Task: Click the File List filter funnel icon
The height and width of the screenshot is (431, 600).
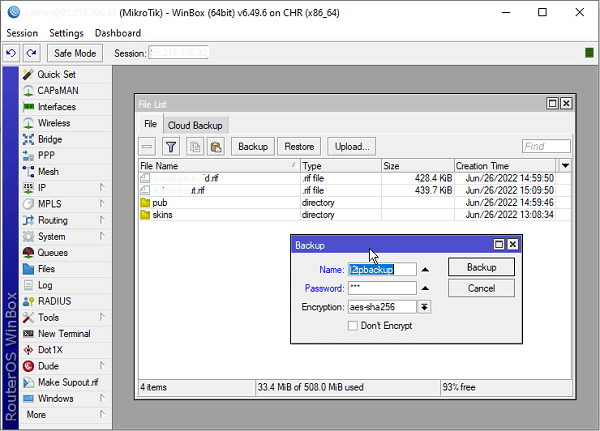Action: pyautogui.click(x=171, y=147)
